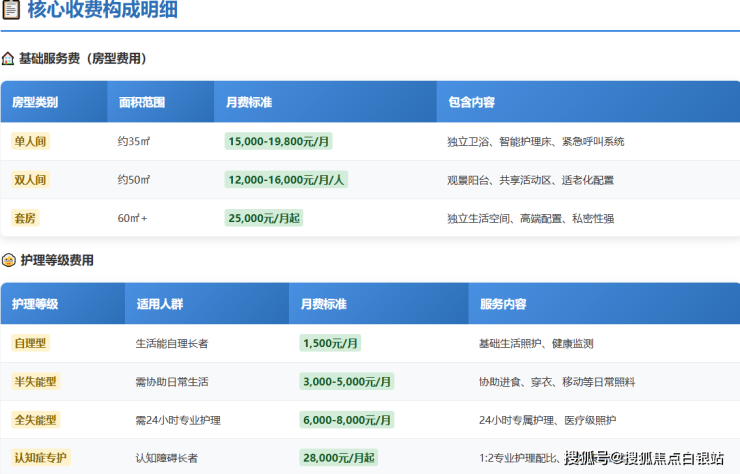Click the house icon beside 基础服务费
The width and height of the screenshot is (740, 474).
[x=8, y=59]
